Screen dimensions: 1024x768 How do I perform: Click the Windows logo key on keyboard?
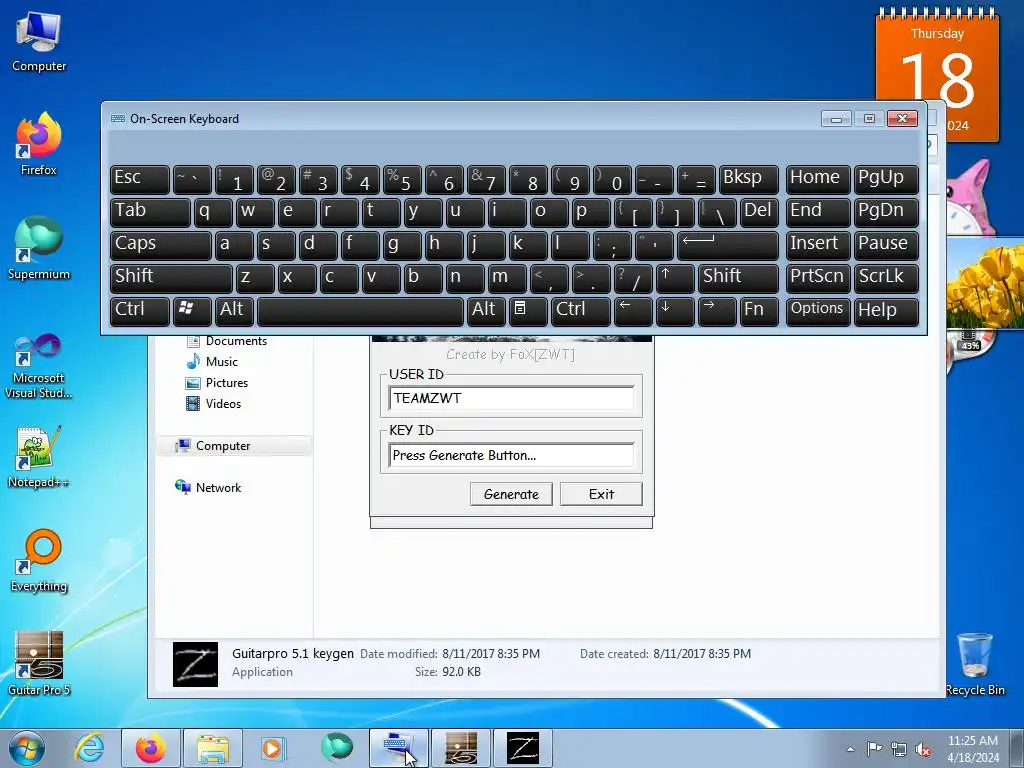191,311
